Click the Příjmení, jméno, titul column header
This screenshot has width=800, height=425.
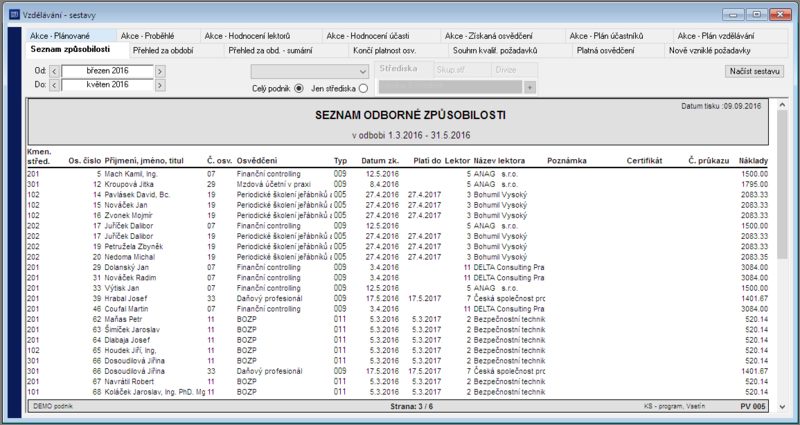coord(144,161)
